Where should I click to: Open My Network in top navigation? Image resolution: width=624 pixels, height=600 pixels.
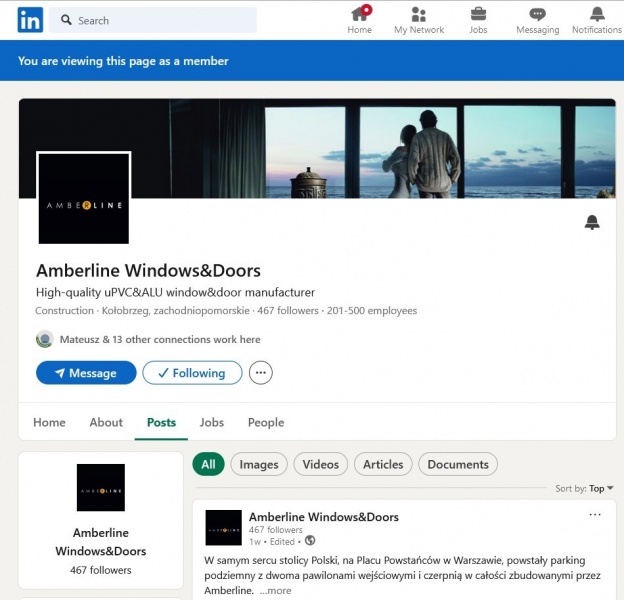pos(419,20)
